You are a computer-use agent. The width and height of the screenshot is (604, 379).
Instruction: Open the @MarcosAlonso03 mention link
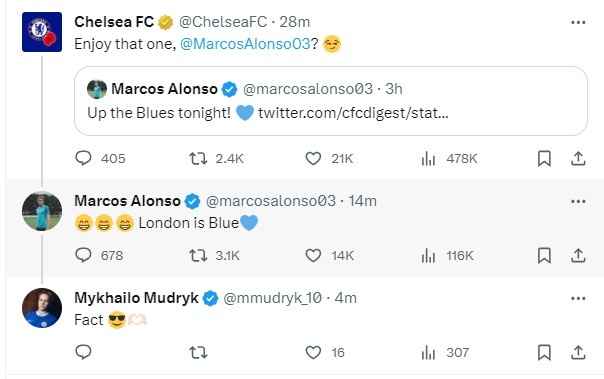point(245,44)
